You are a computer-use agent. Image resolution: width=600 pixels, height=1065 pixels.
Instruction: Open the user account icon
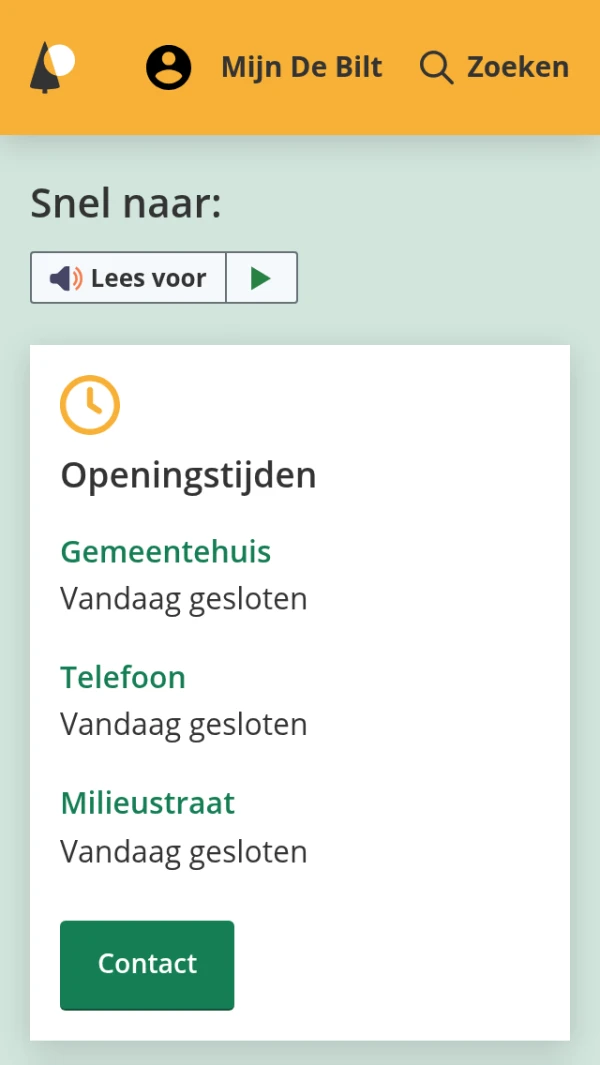(167, 66)
